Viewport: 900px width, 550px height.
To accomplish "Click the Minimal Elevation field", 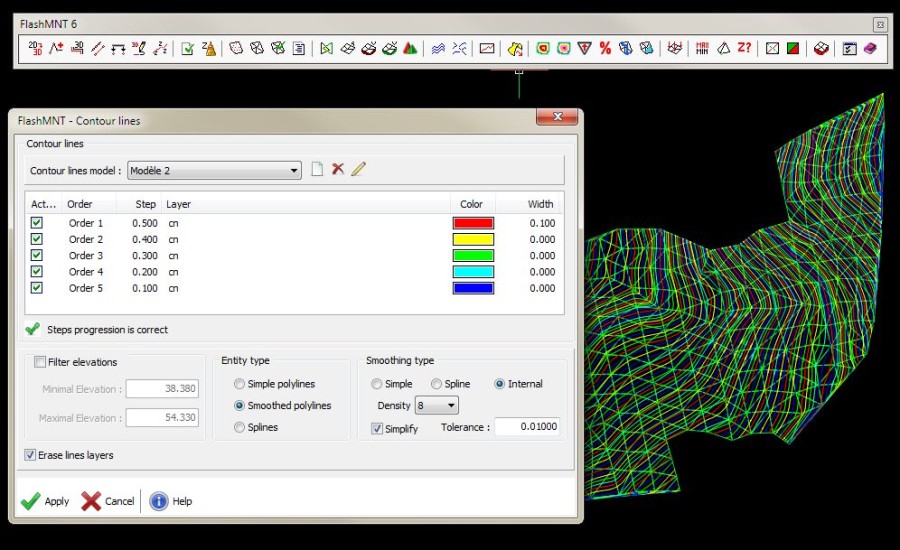I will [162, 389].
